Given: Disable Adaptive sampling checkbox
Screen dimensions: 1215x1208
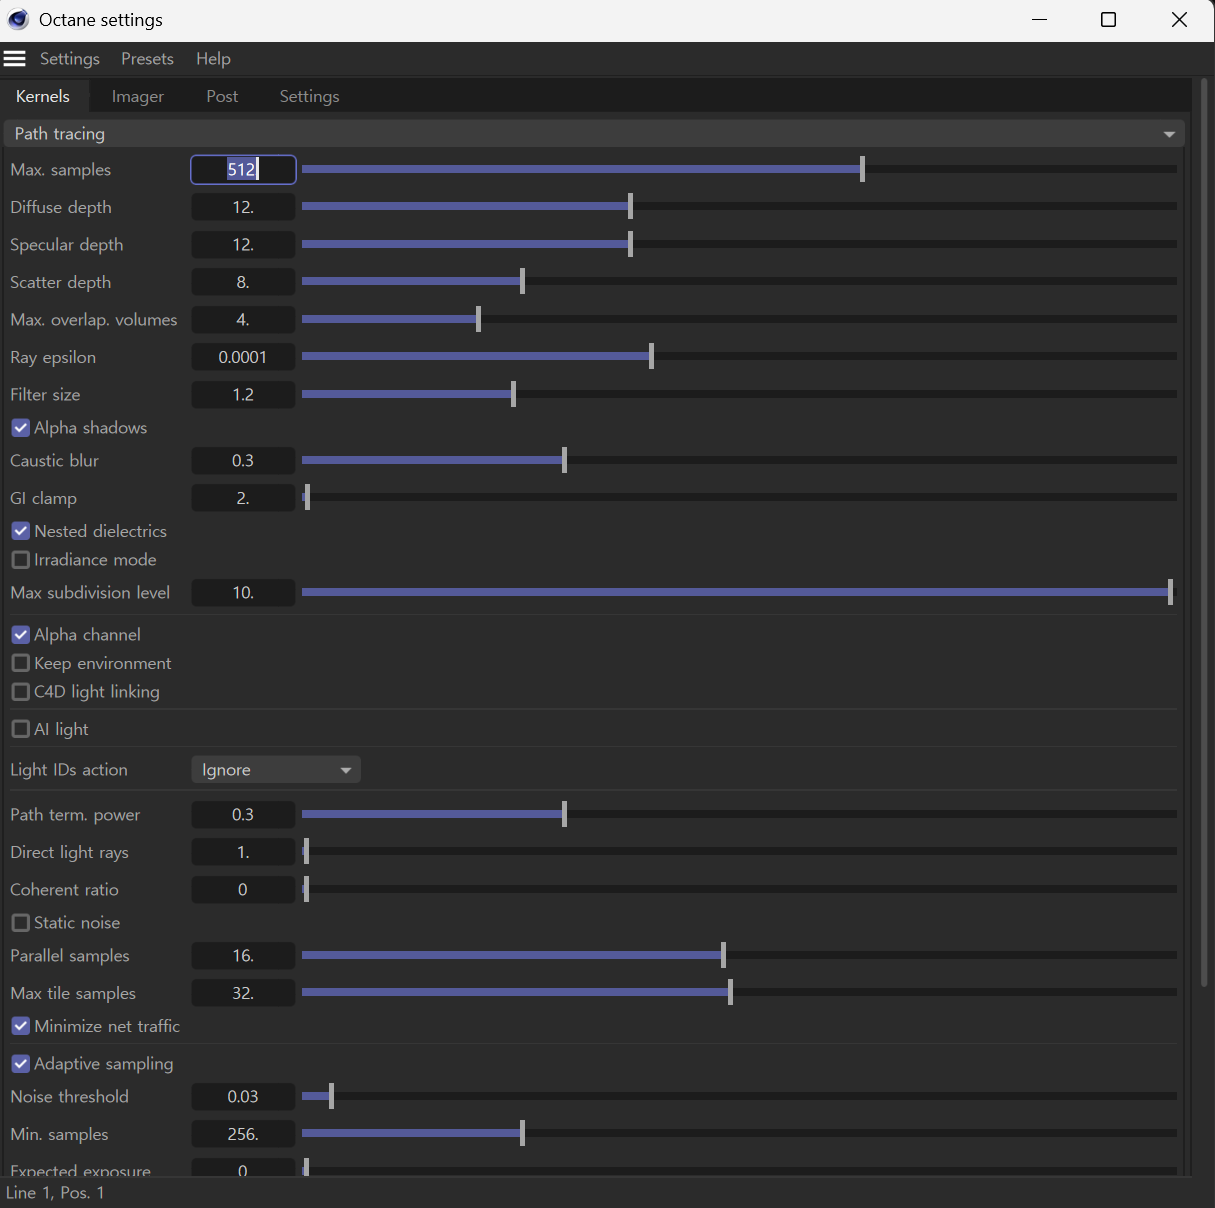Looking at the screenshot, I should [21, 1064].
